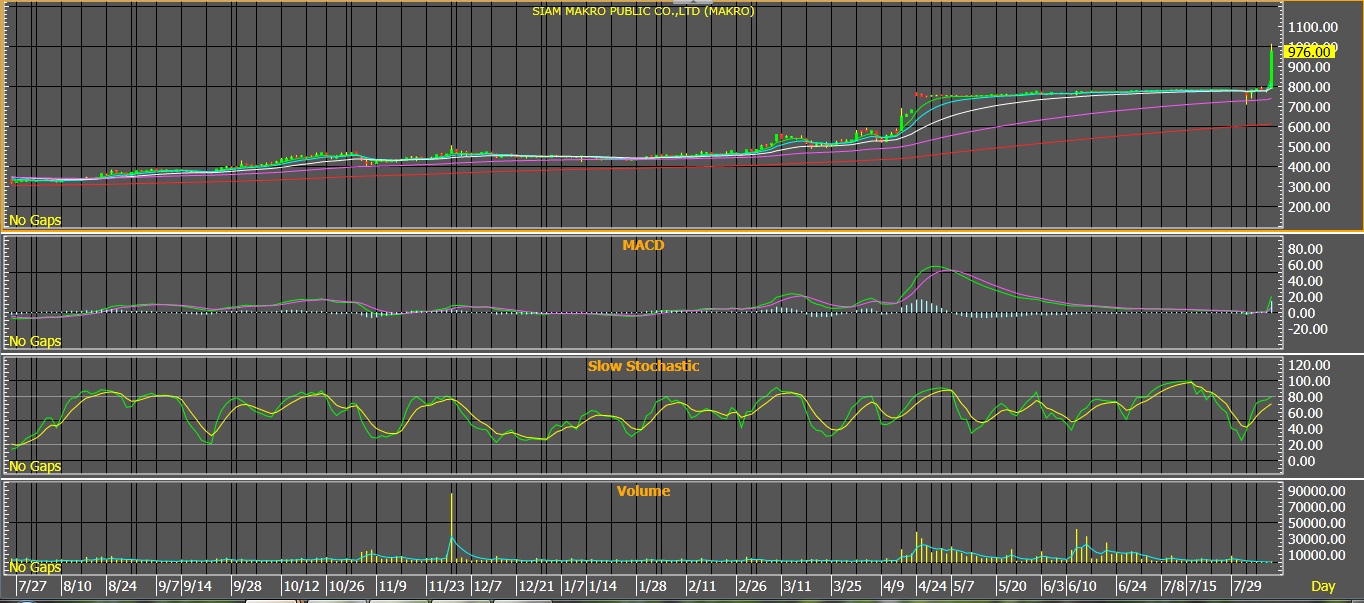Select the 2/26 date on the time axis
Image resolution: width=1364 pixels, height=603 pixels.
point(753,585)
